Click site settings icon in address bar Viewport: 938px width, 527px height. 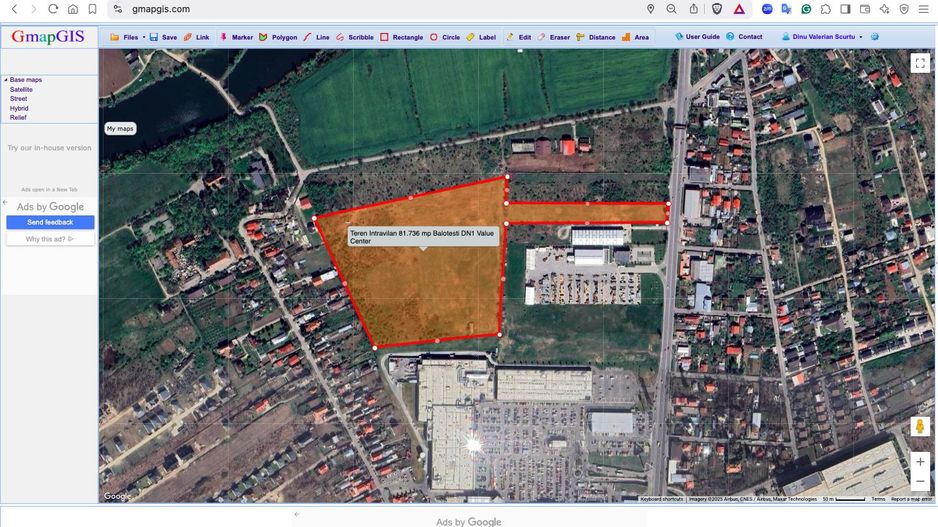[118, 9]
